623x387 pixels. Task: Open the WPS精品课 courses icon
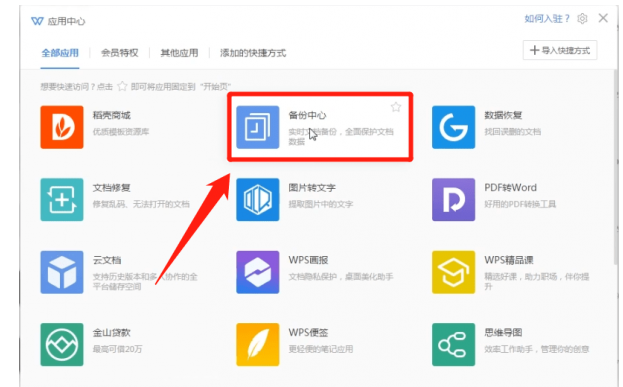453,272
